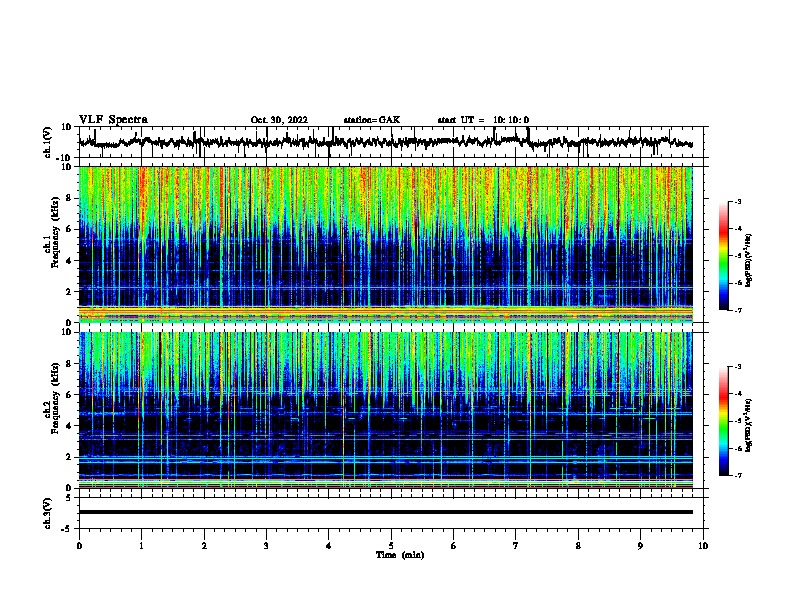Click the ch.1 spectrogram panel
The width and height of the screenshot is (792, 612).
(x=385, y=244)
